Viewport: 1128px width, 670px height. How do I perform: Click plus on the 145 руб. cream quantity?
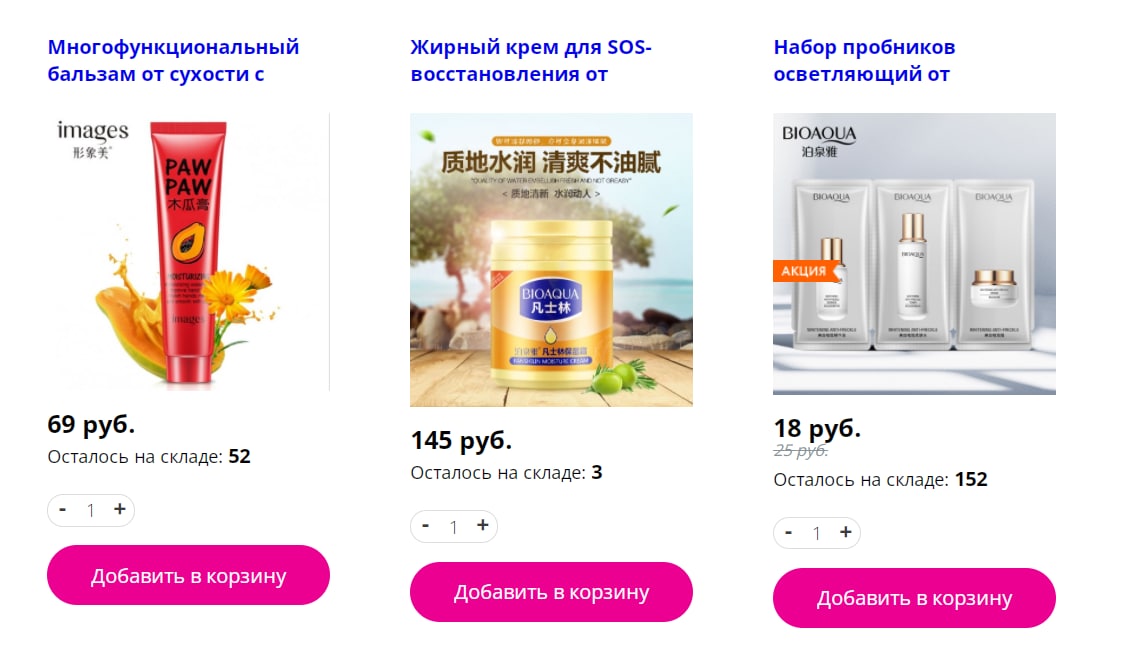(483, 526)
